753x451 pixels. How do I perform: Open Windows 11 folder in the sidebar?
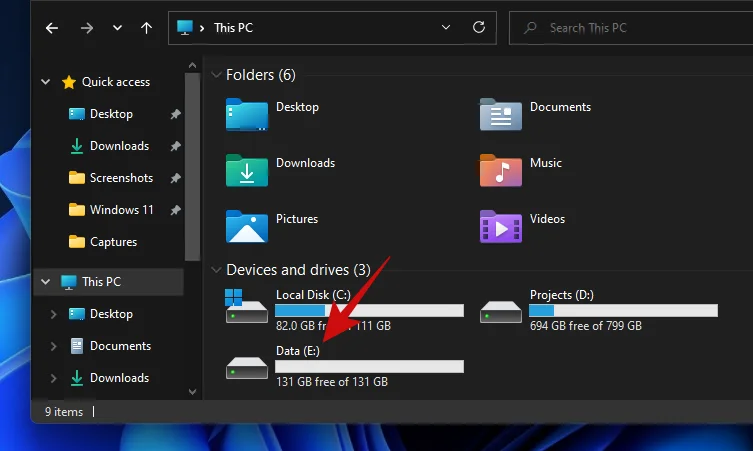pos(121,210)
